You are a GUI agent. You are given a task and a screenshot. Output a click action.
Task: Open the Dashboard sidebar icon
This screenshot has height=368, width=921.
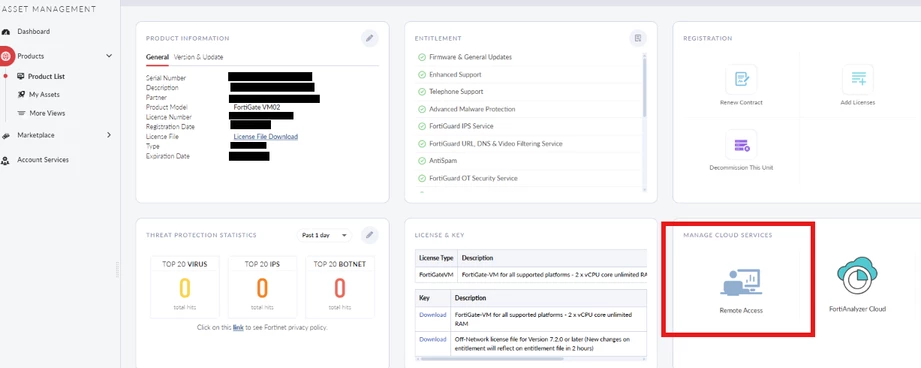(x=5, y=32)
